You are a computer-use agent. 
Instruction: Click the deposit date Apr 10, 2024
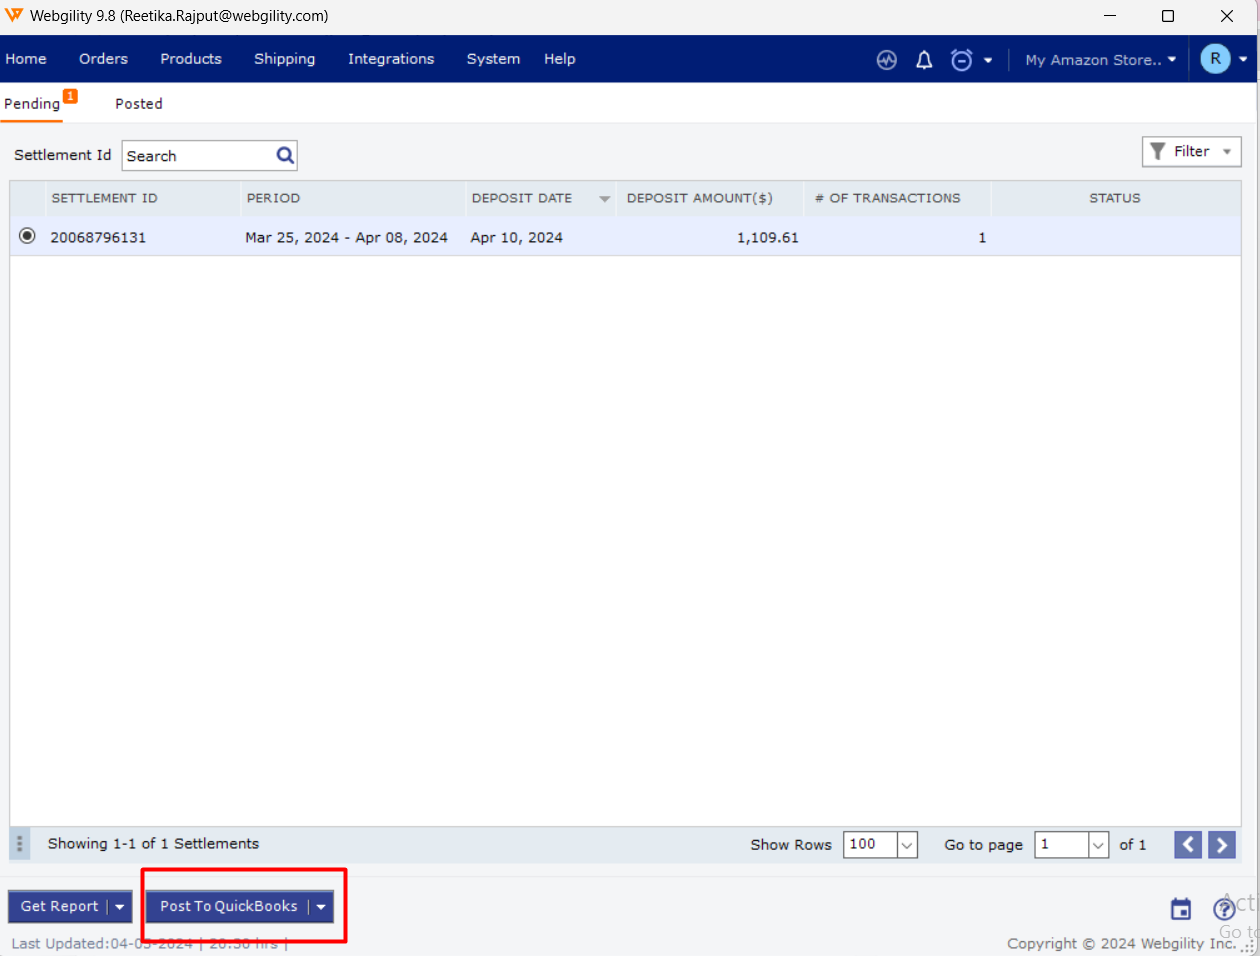click(x=516, y=237)
